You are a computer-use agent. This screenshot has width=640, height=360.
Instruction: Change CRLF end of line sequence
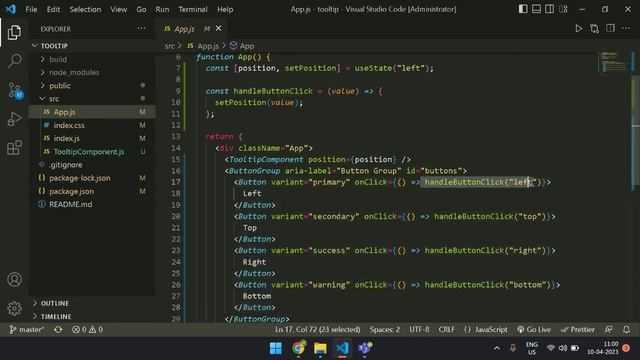[x=447, y=329]
